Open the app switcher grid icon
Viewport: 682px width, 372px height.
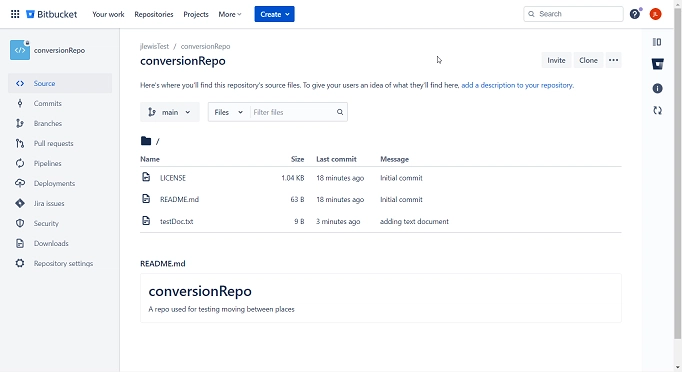[x=15, y=14]
